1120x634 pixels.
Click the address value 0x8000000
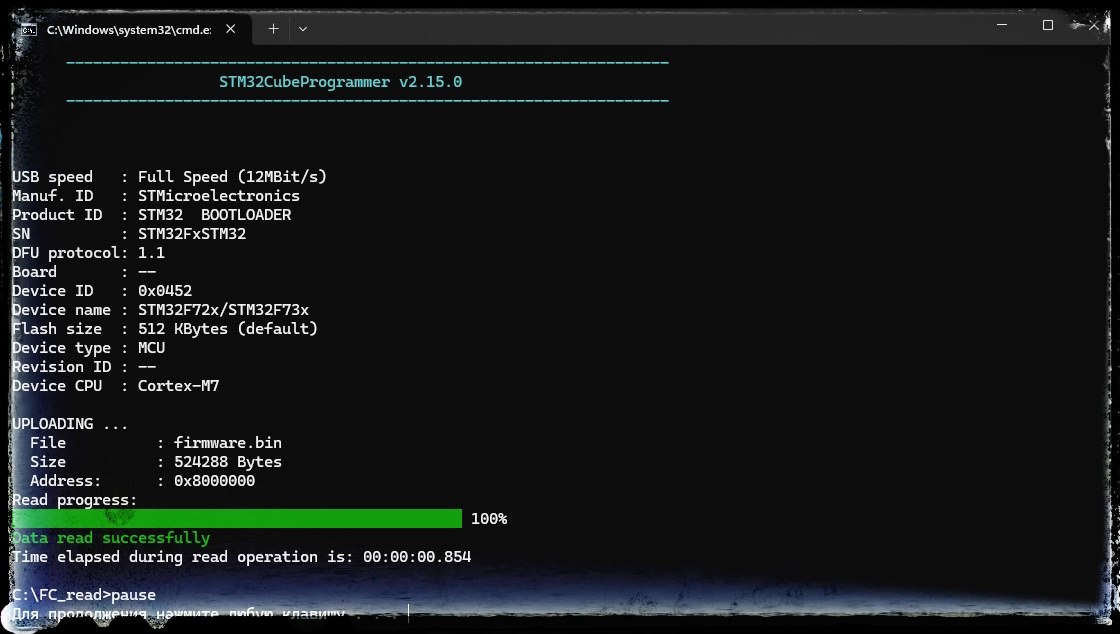(x=214, y=481)
